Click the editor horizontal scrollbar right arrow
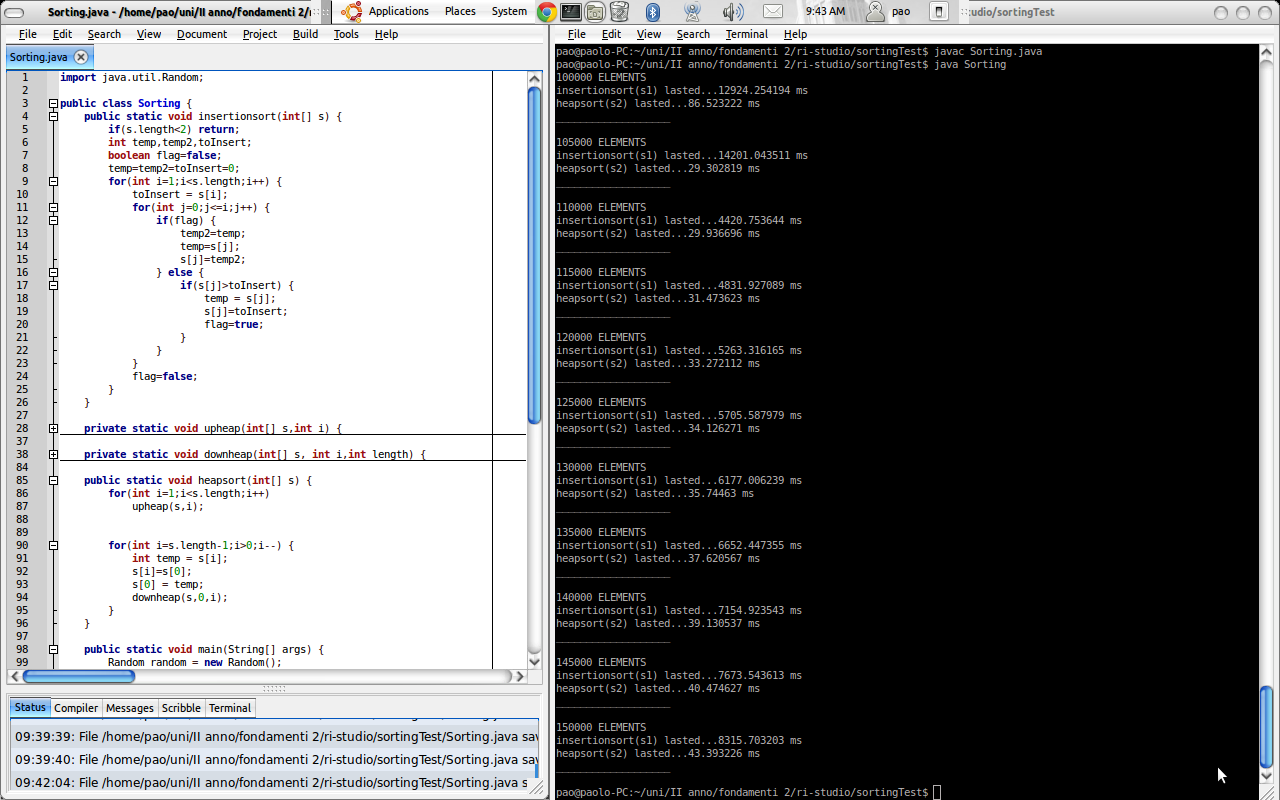Image resolution: width=1280 pixels, height=800 pixels. point(518,676)
